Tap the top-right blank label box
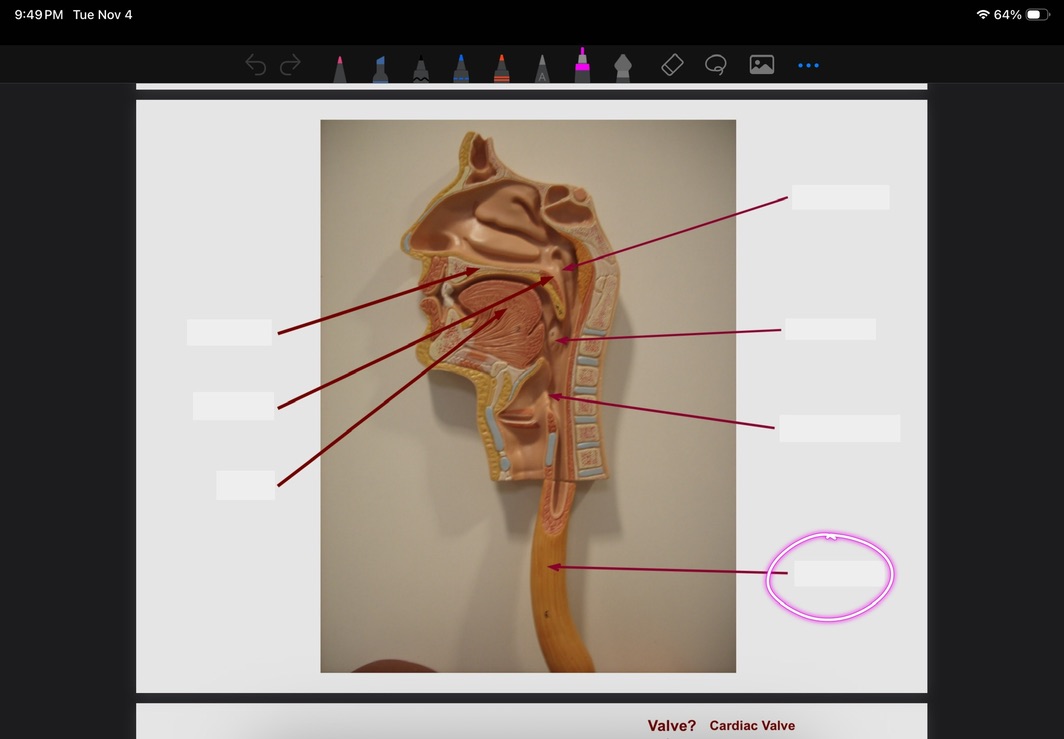This screenshot has height=739, width=1064. 840,197
